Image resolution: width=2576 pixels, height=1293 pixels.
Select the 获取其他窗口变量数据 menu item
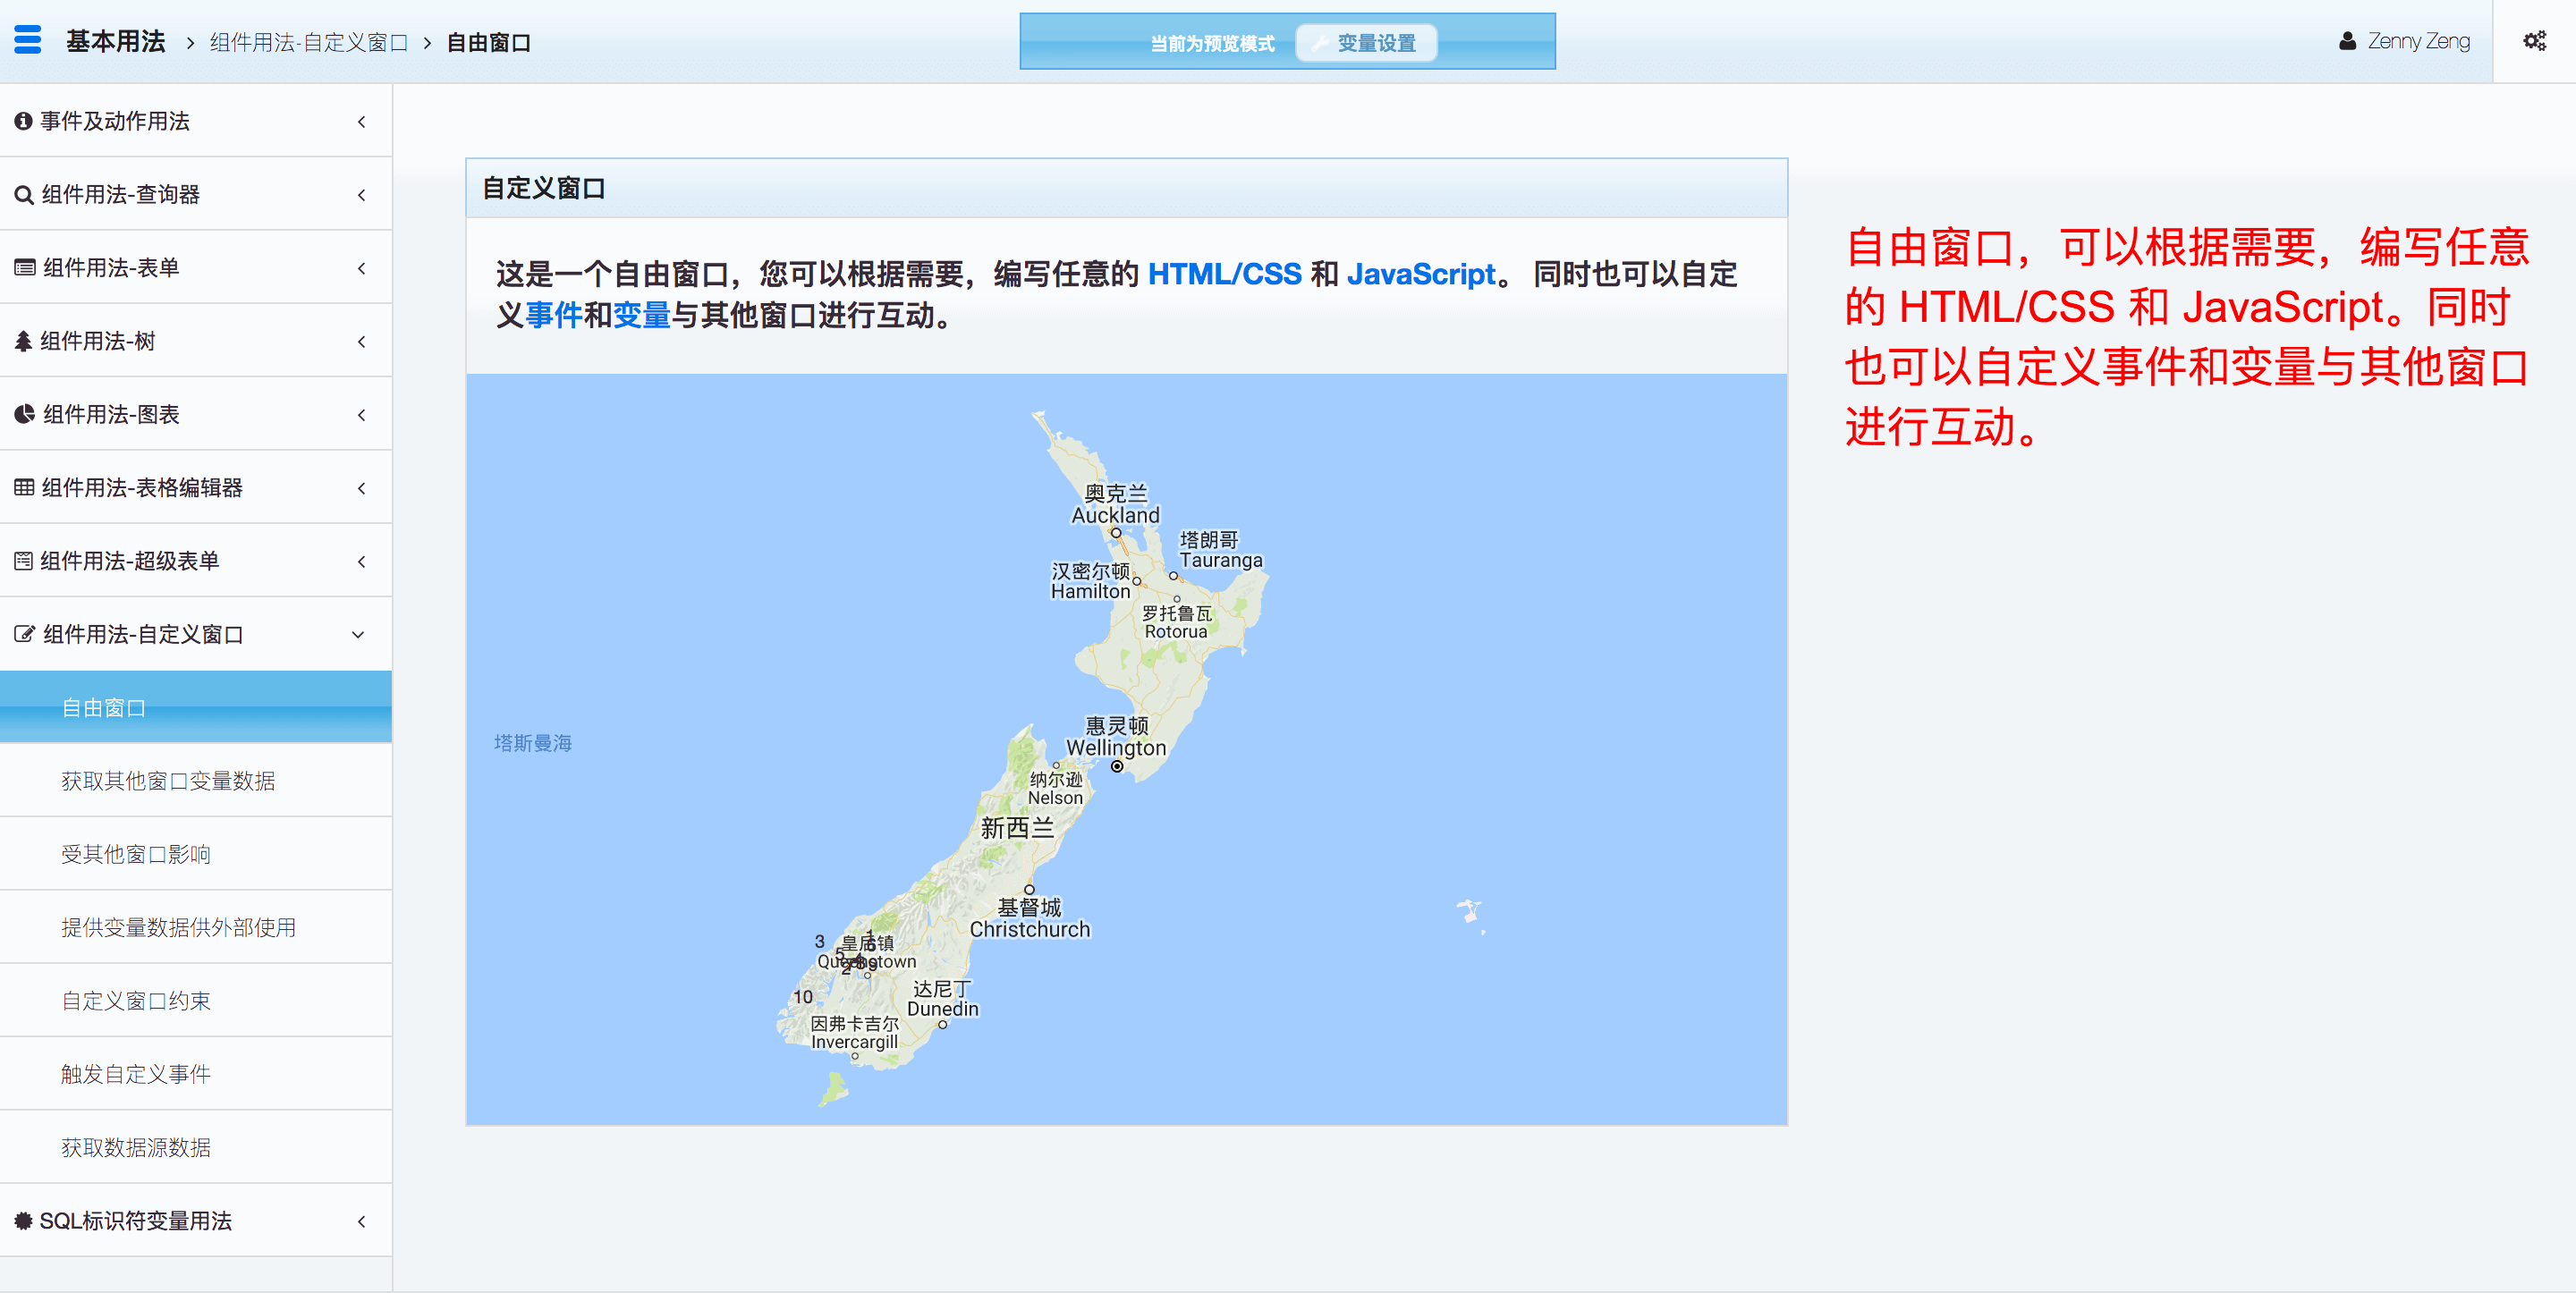(x=168, y=781)
